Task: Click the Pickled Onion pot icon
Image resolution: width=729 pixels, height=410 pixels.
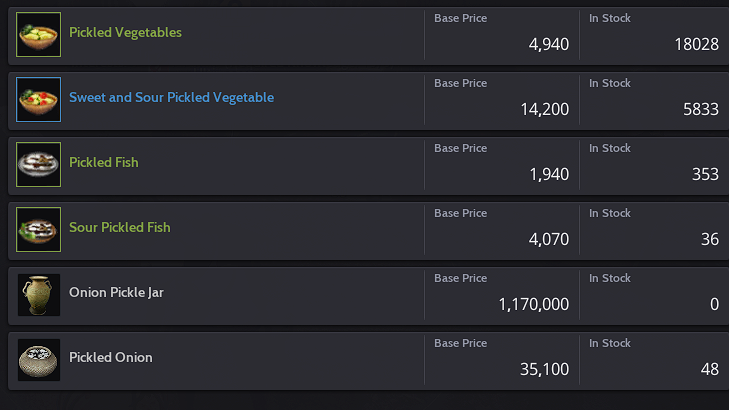Action: click(39, 360)
